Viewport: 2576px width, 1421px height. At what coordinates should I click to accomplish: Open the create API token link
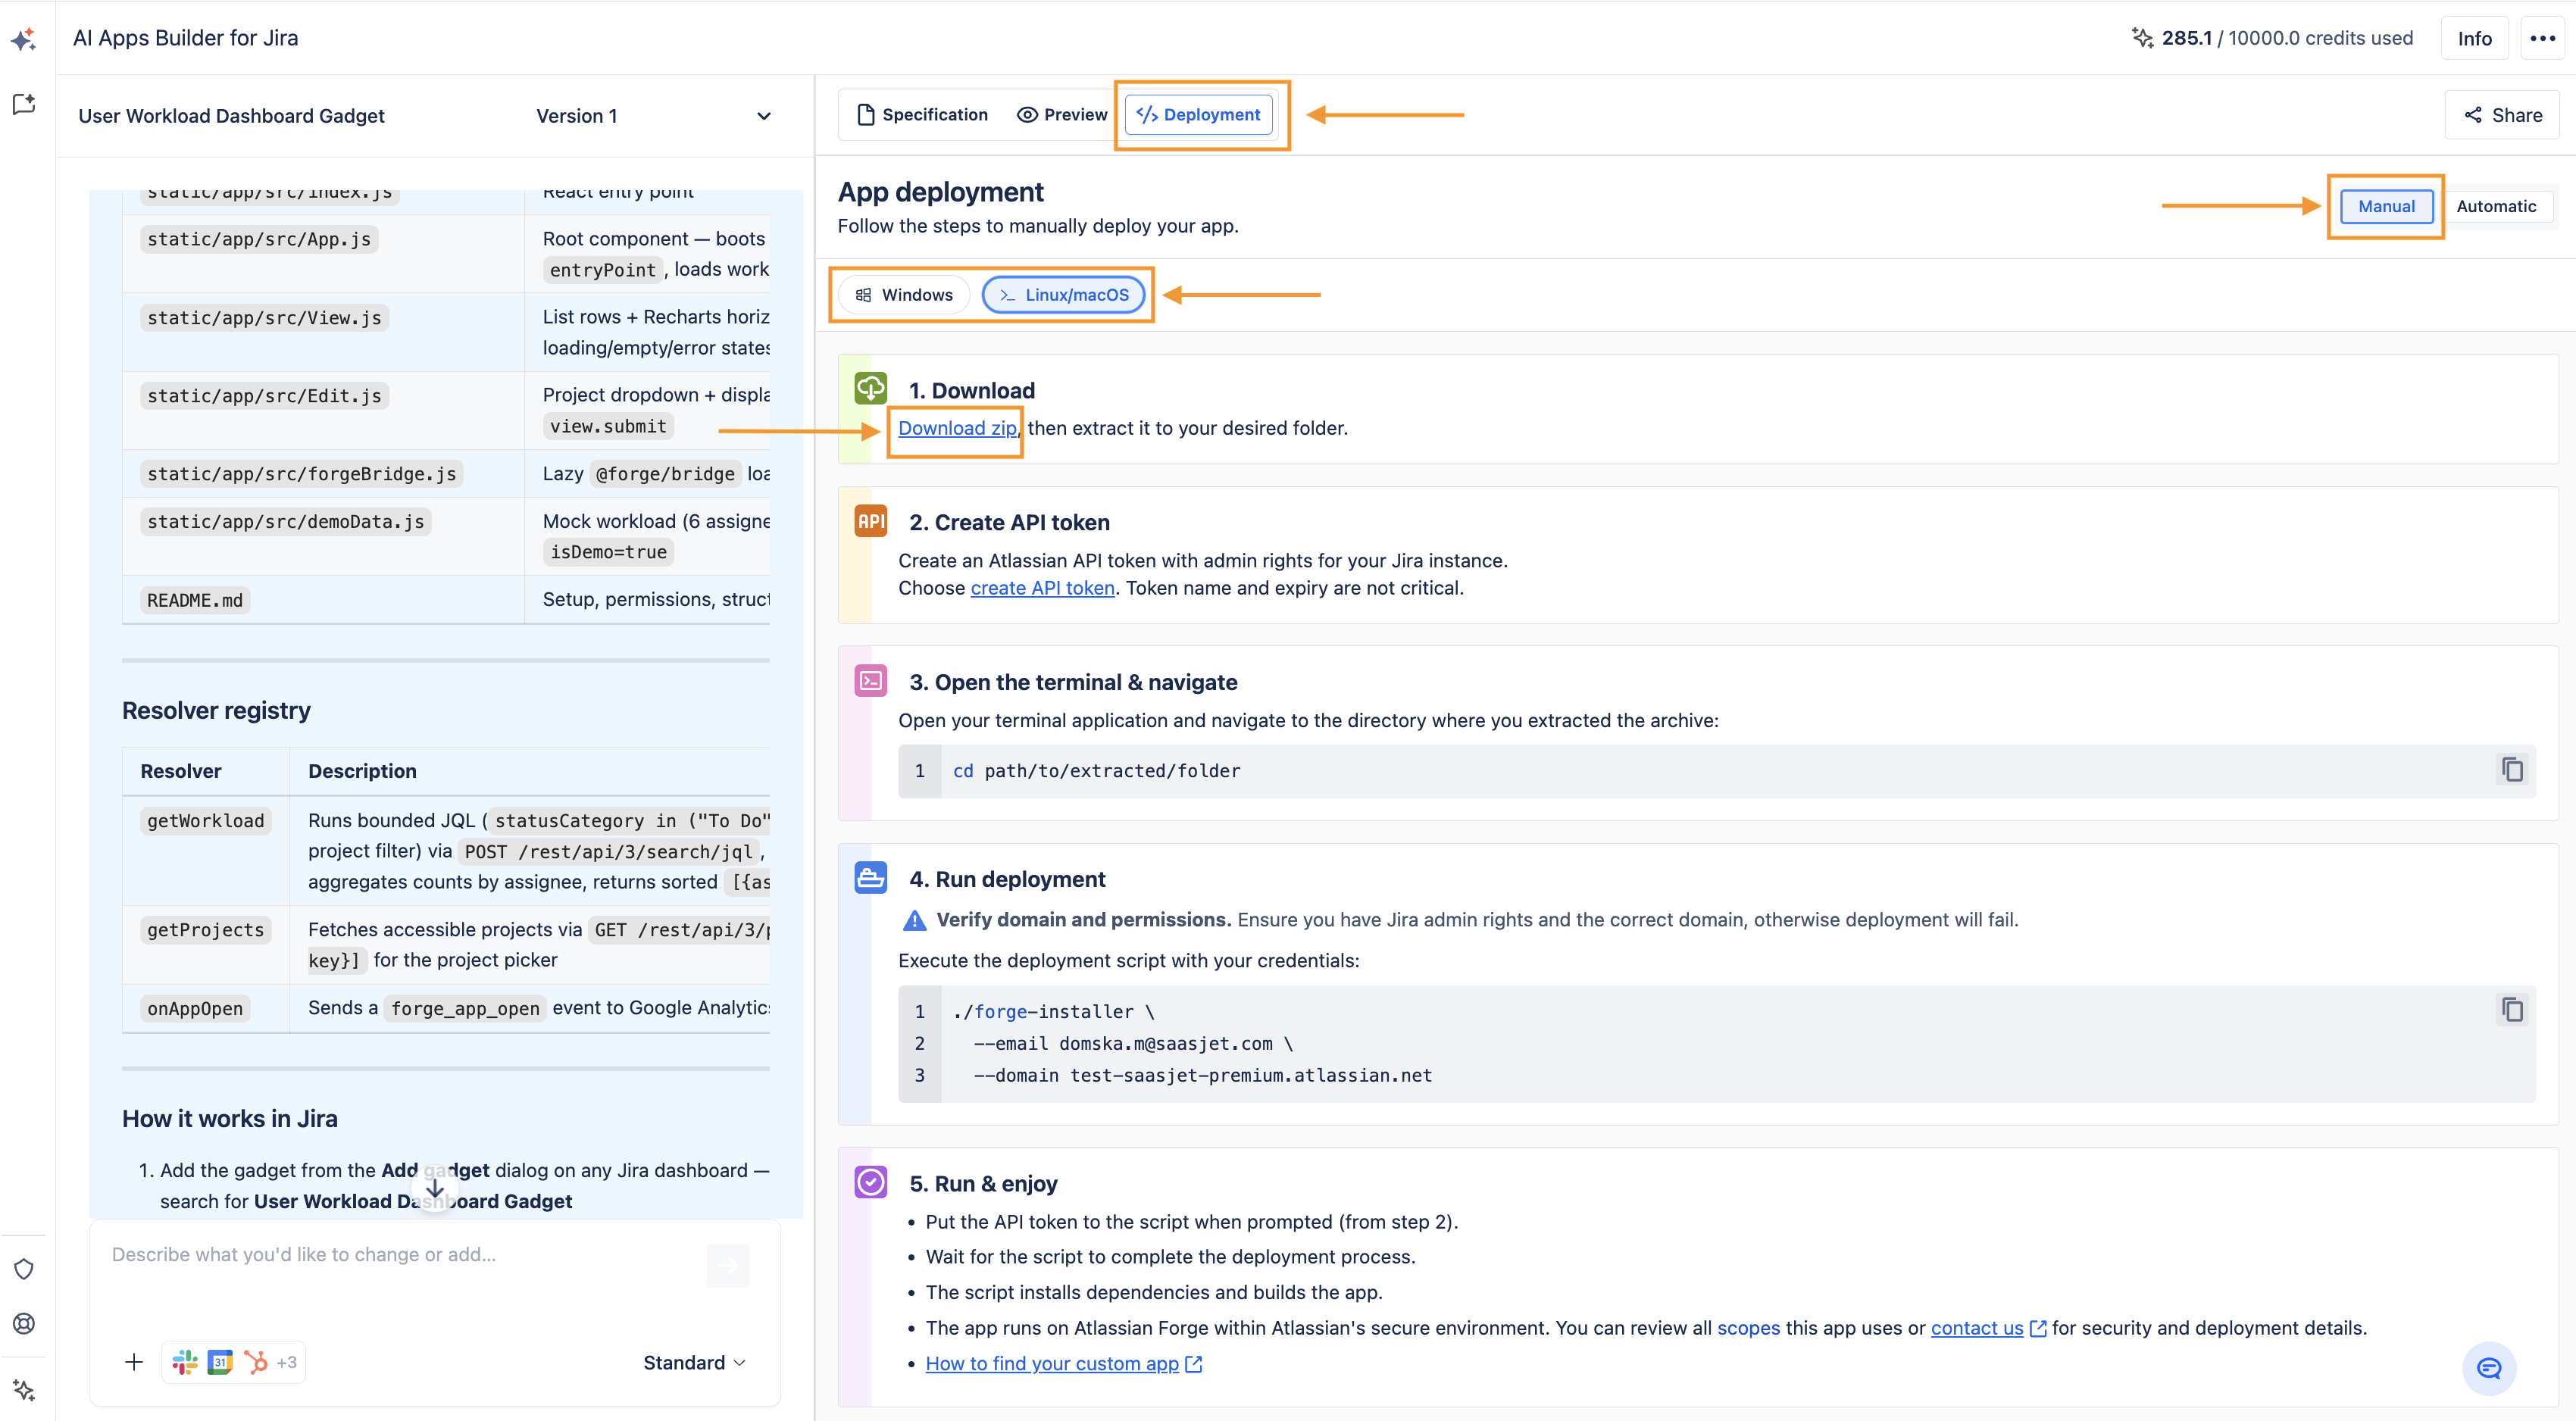pos(1042,588)
